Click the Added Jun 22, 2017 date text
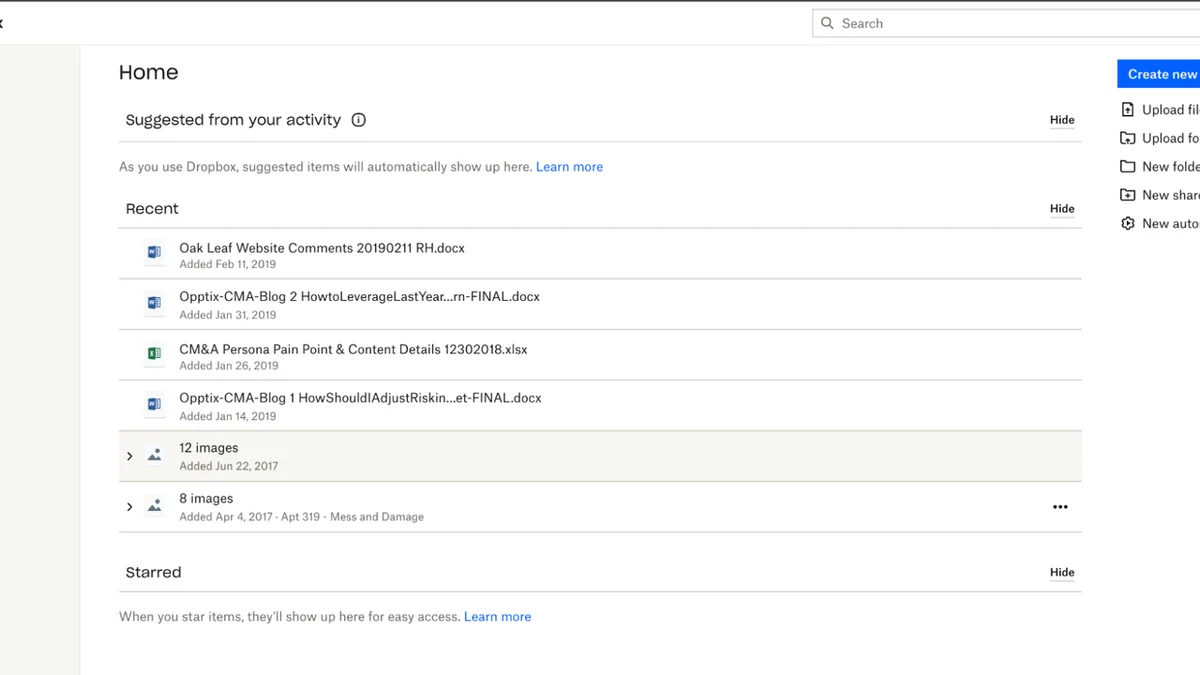1200x675 pixels. point(229,466)
